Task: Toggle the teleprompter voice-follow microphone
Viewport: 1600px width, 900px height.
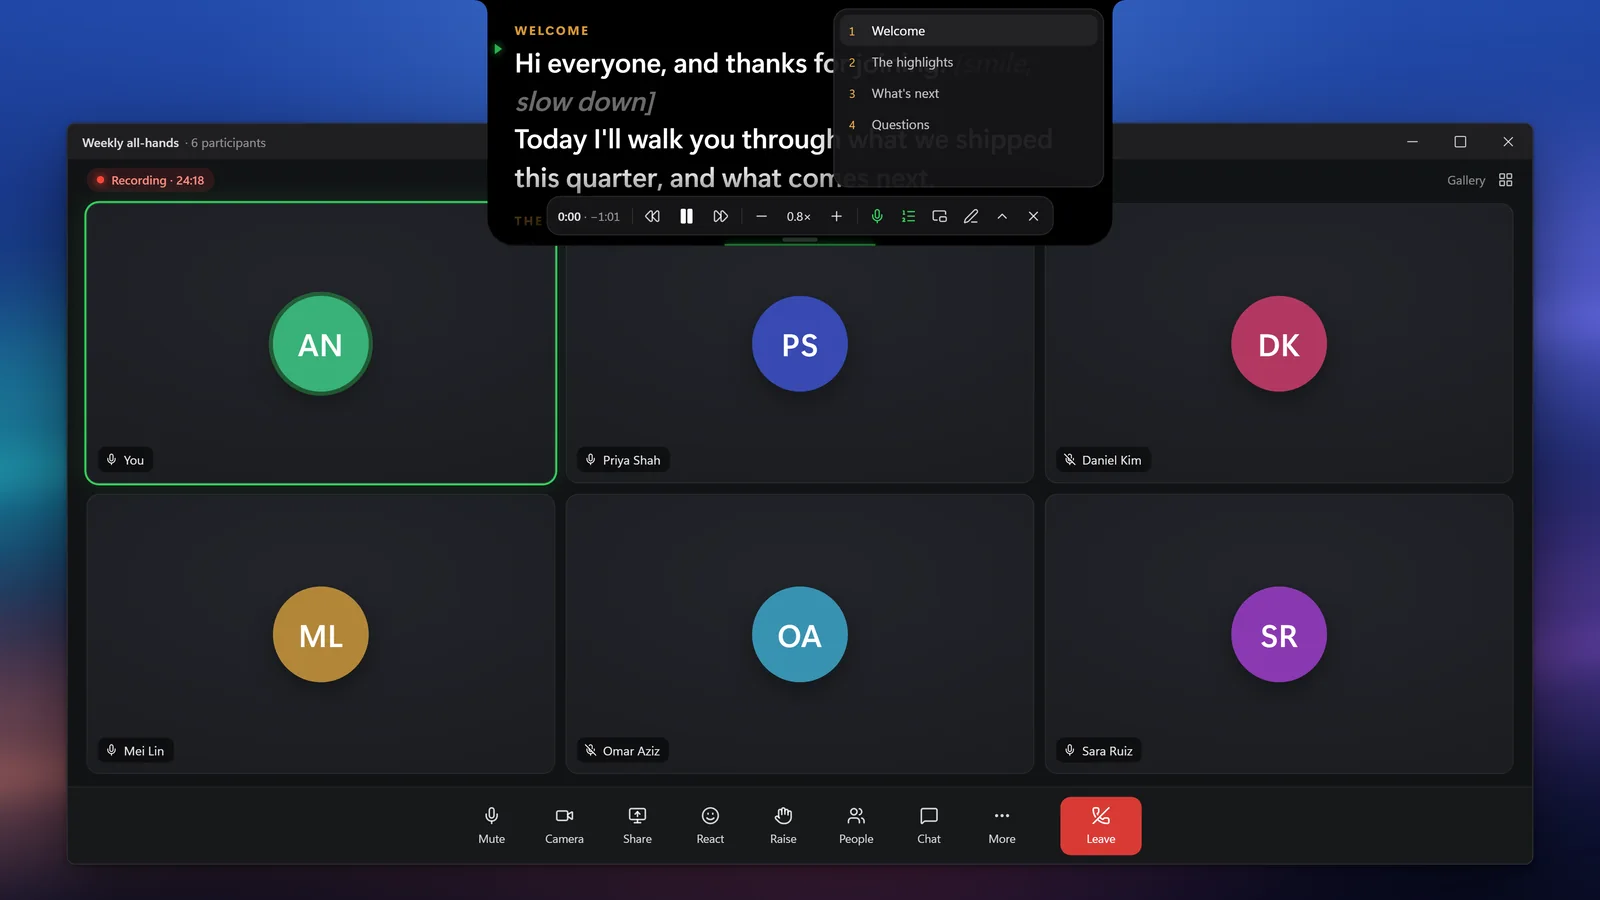Action: 877,216
